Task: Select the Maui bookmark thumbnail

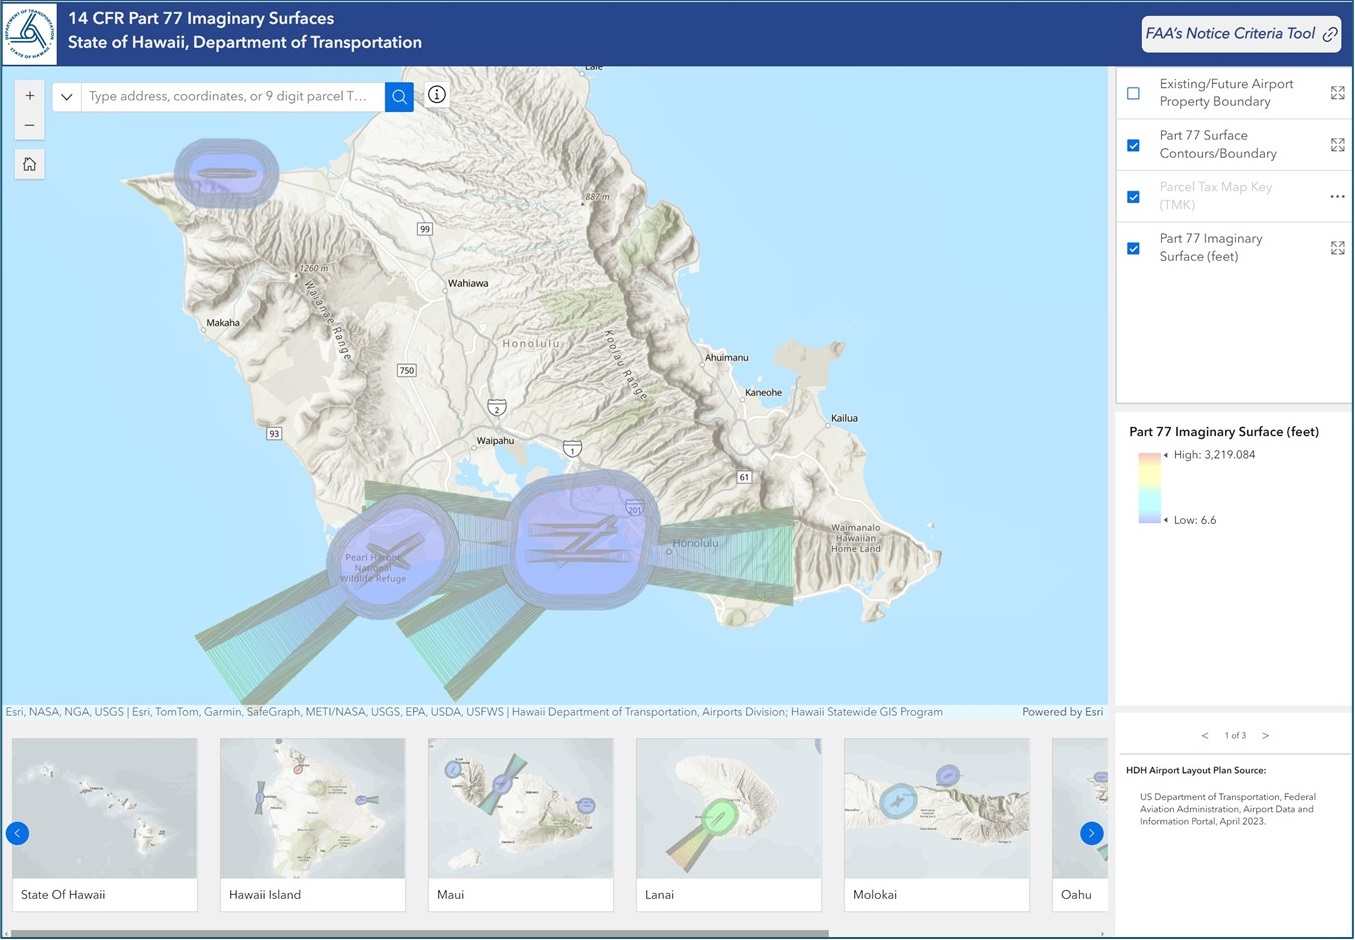Action: tap(520, 809)
